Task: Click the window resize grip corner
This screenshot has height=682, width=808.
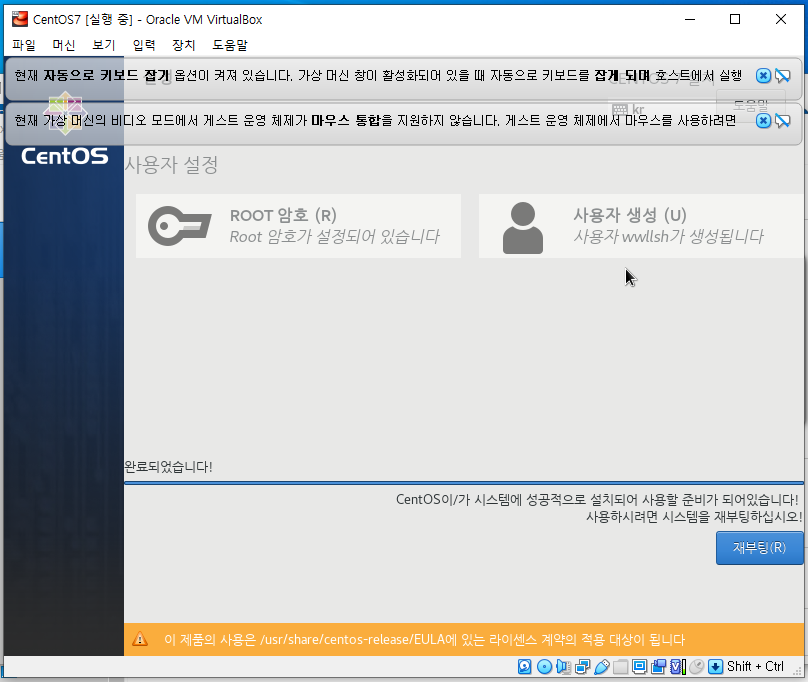Action: (798, 671)
